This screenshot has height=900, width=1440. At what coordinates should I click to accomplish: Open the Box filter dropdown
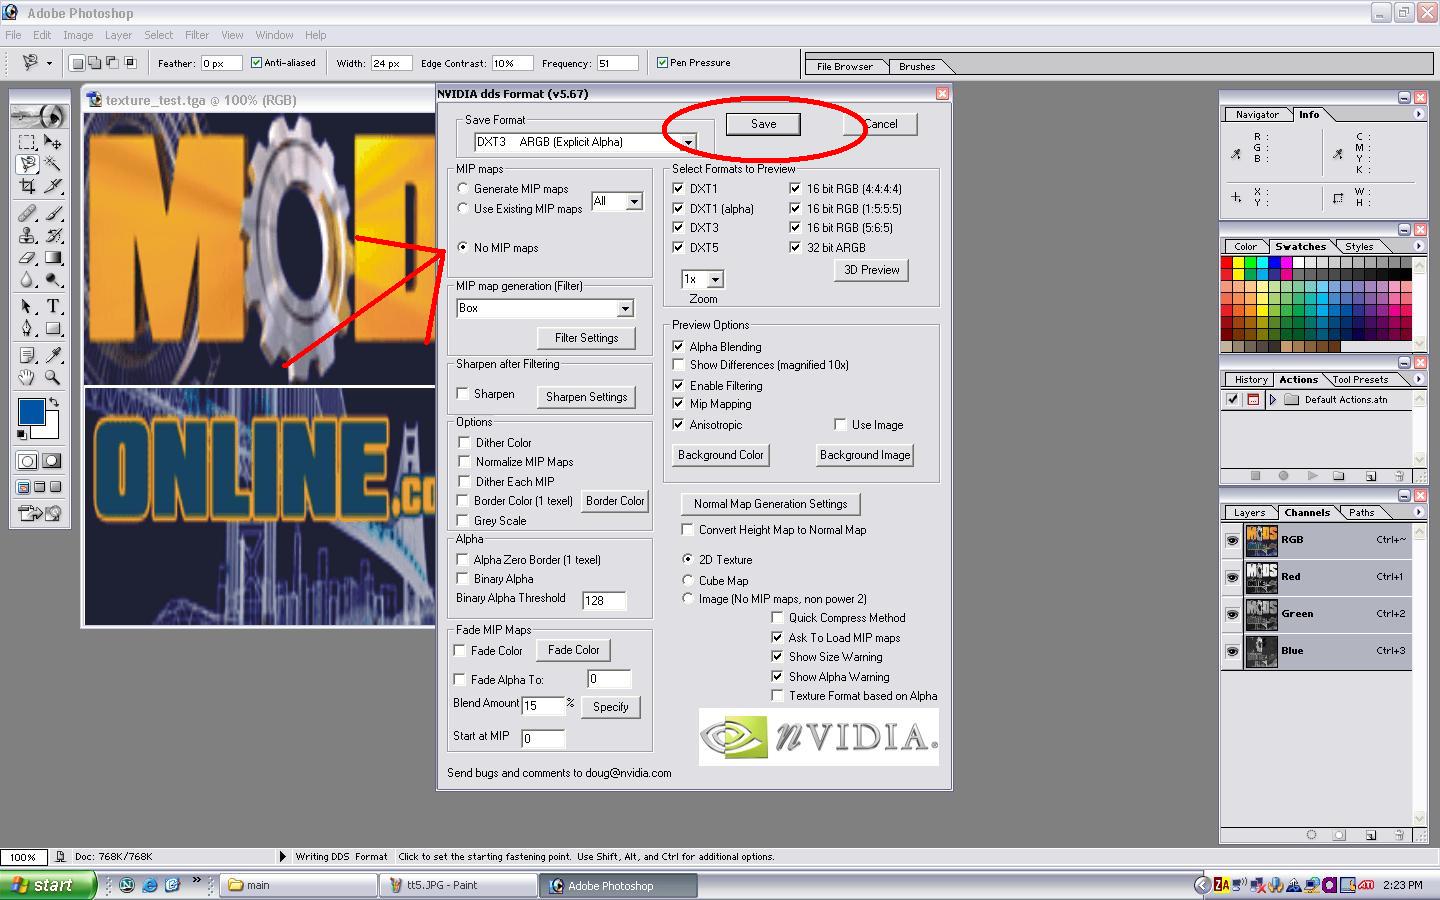click(625, 309)
